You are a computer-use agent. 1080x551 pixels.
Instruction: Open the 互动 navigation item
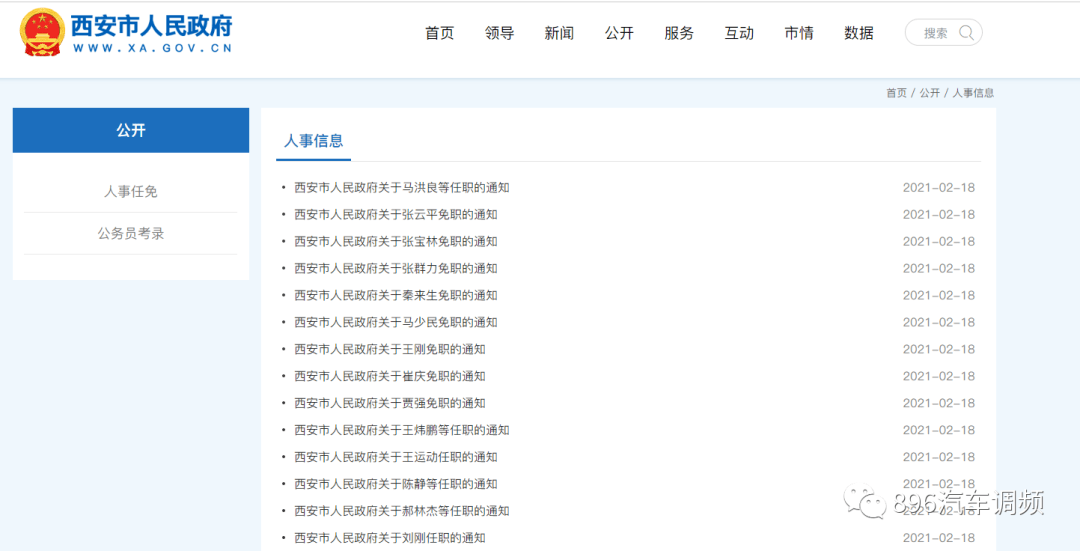click(739, 33)
